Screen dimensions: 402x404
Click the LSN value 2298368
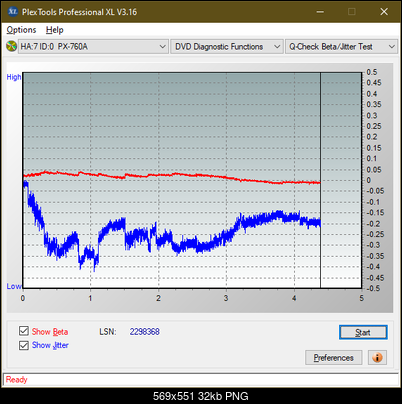145,332
